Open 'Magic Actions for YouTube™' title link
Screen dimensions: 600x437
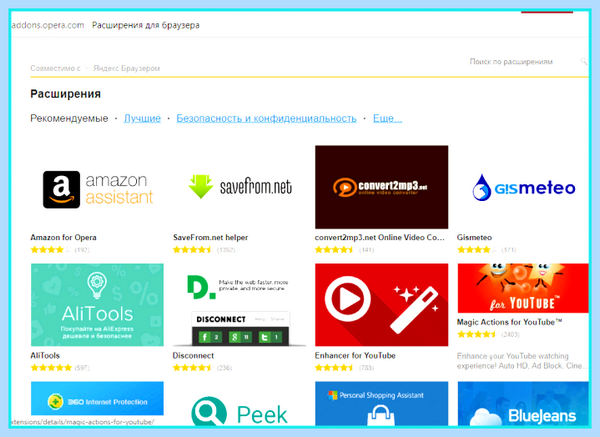pyautogui.click(x=510, y=322)
